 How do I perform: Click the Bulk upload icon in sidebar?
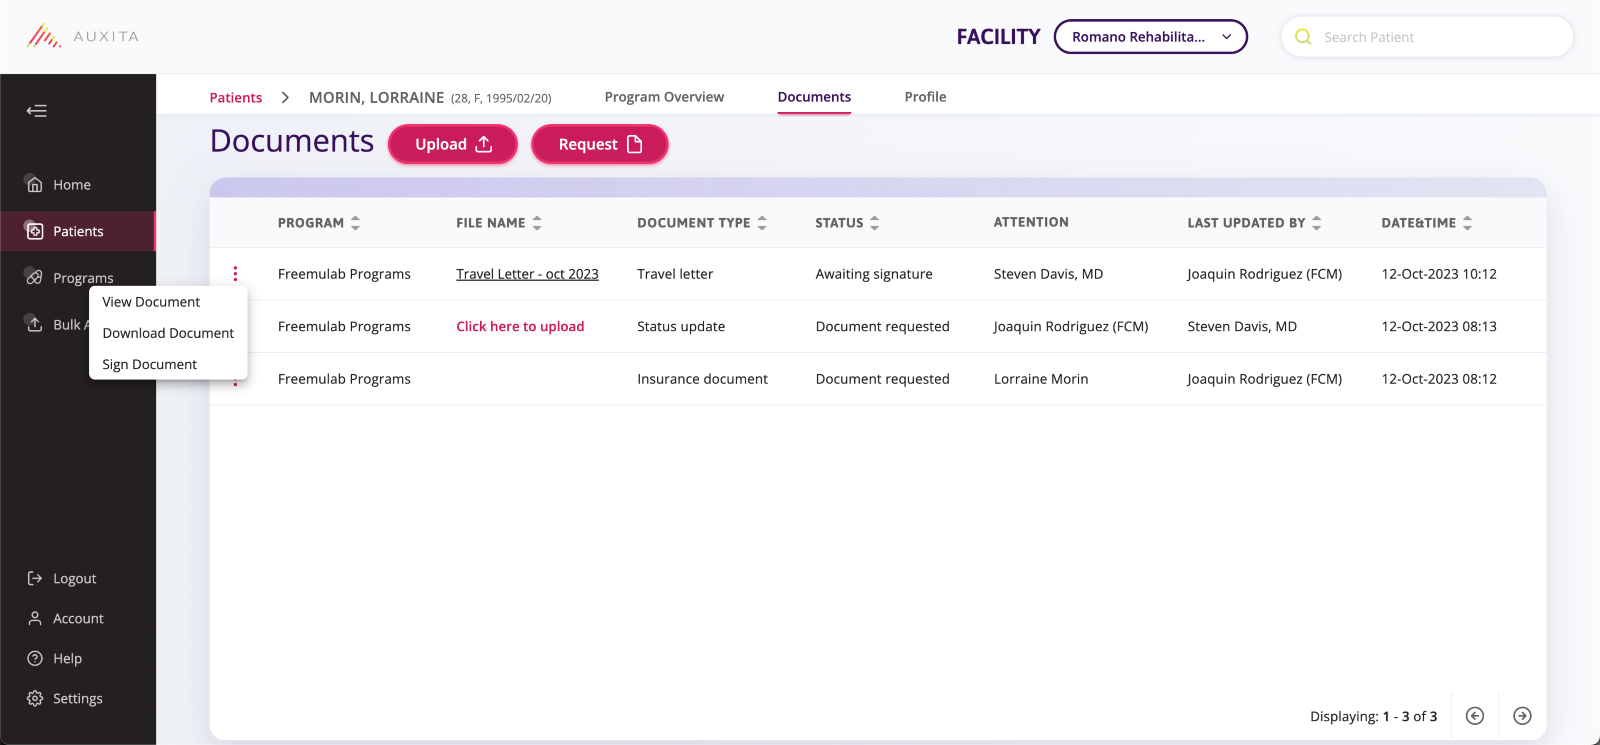35,324
